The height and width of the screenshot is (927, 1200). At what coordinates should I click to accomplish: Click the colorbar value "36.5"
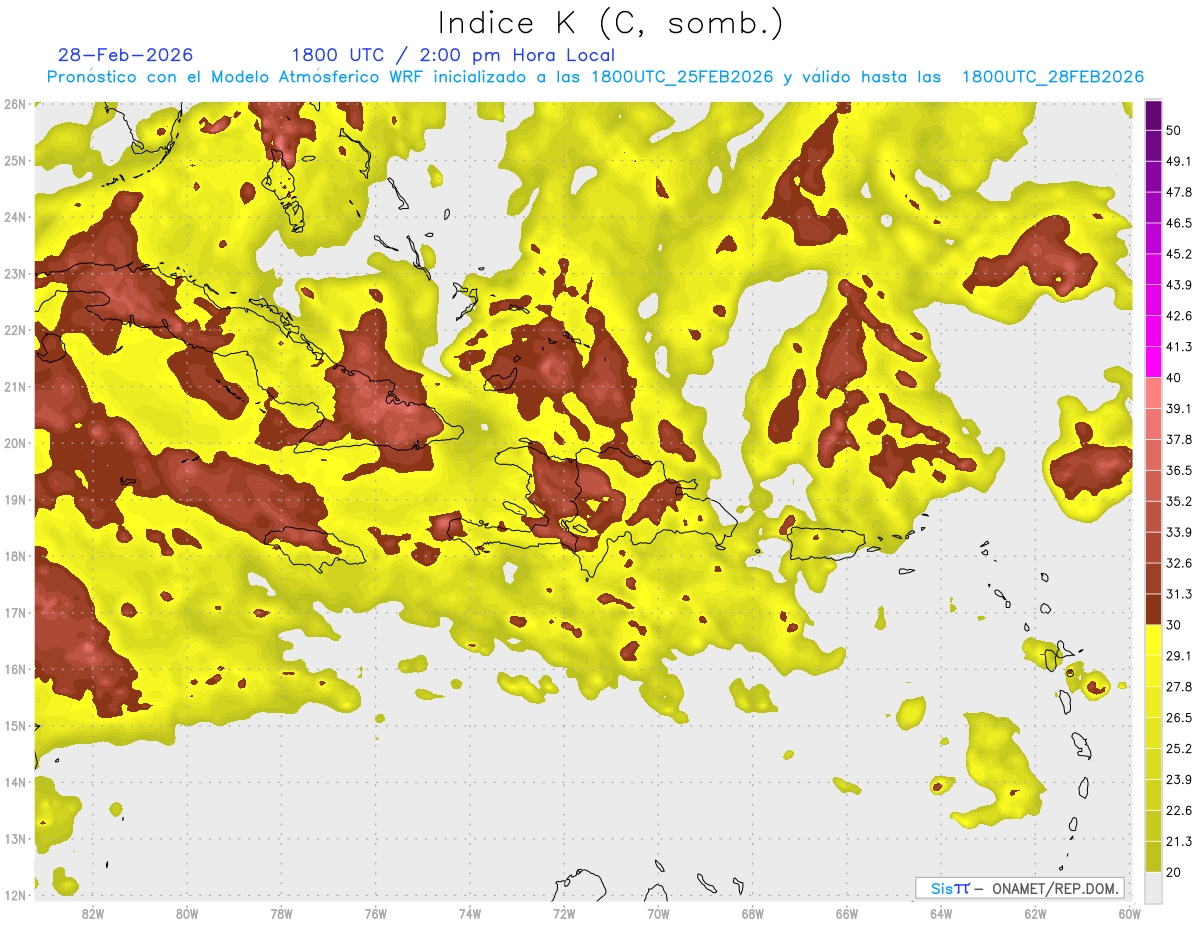1179,470
